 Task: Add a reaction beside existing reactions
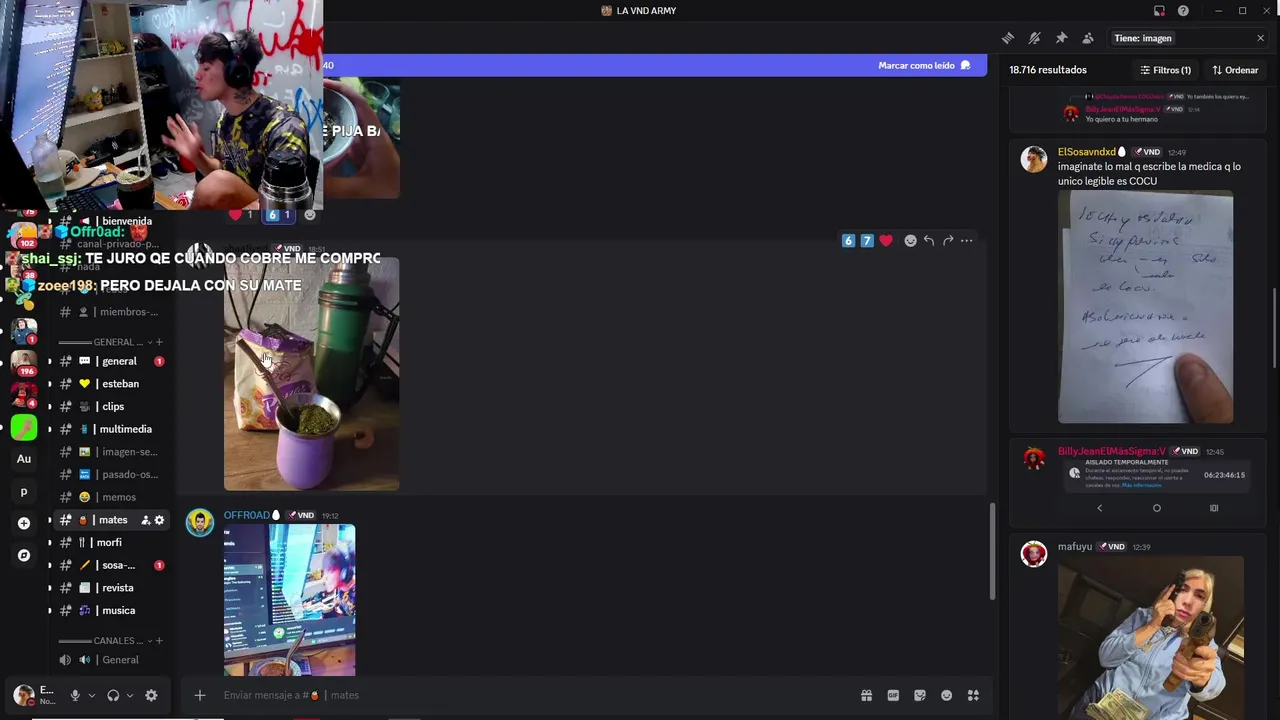tap(310, 215)
